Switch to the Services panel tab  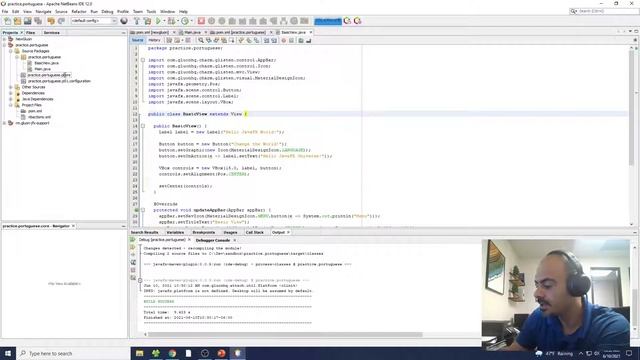[x=51, y=32]
